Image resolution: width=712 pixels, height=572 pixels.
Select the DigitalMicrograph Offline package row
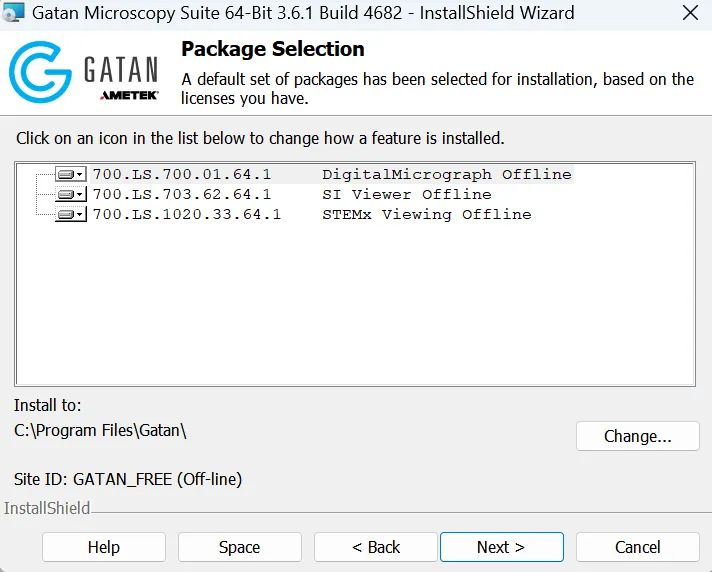point(332,174)
